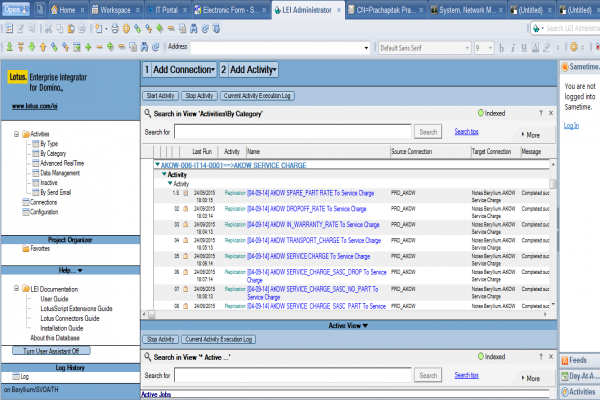
Task: Click the Activities sidebar icon
Action: (565, 392)
